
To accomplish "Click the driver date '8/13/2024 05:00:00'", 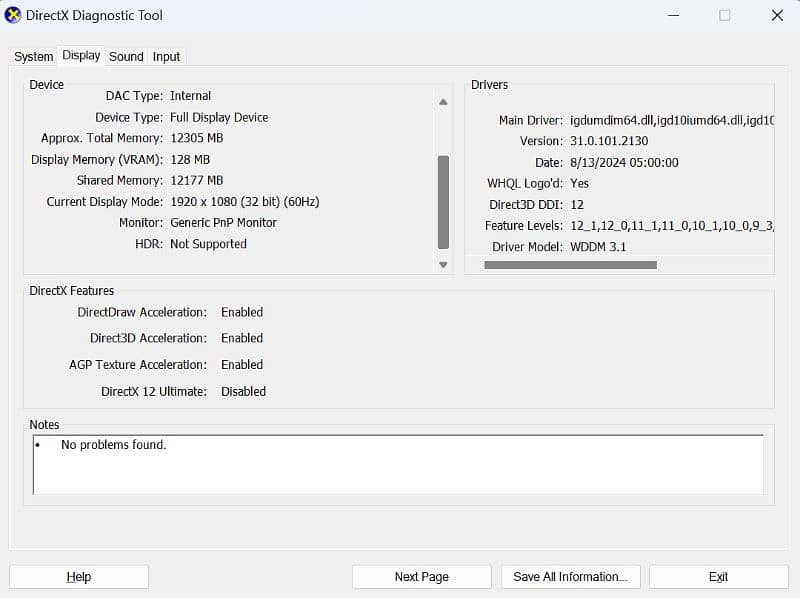I will [624, 163].
